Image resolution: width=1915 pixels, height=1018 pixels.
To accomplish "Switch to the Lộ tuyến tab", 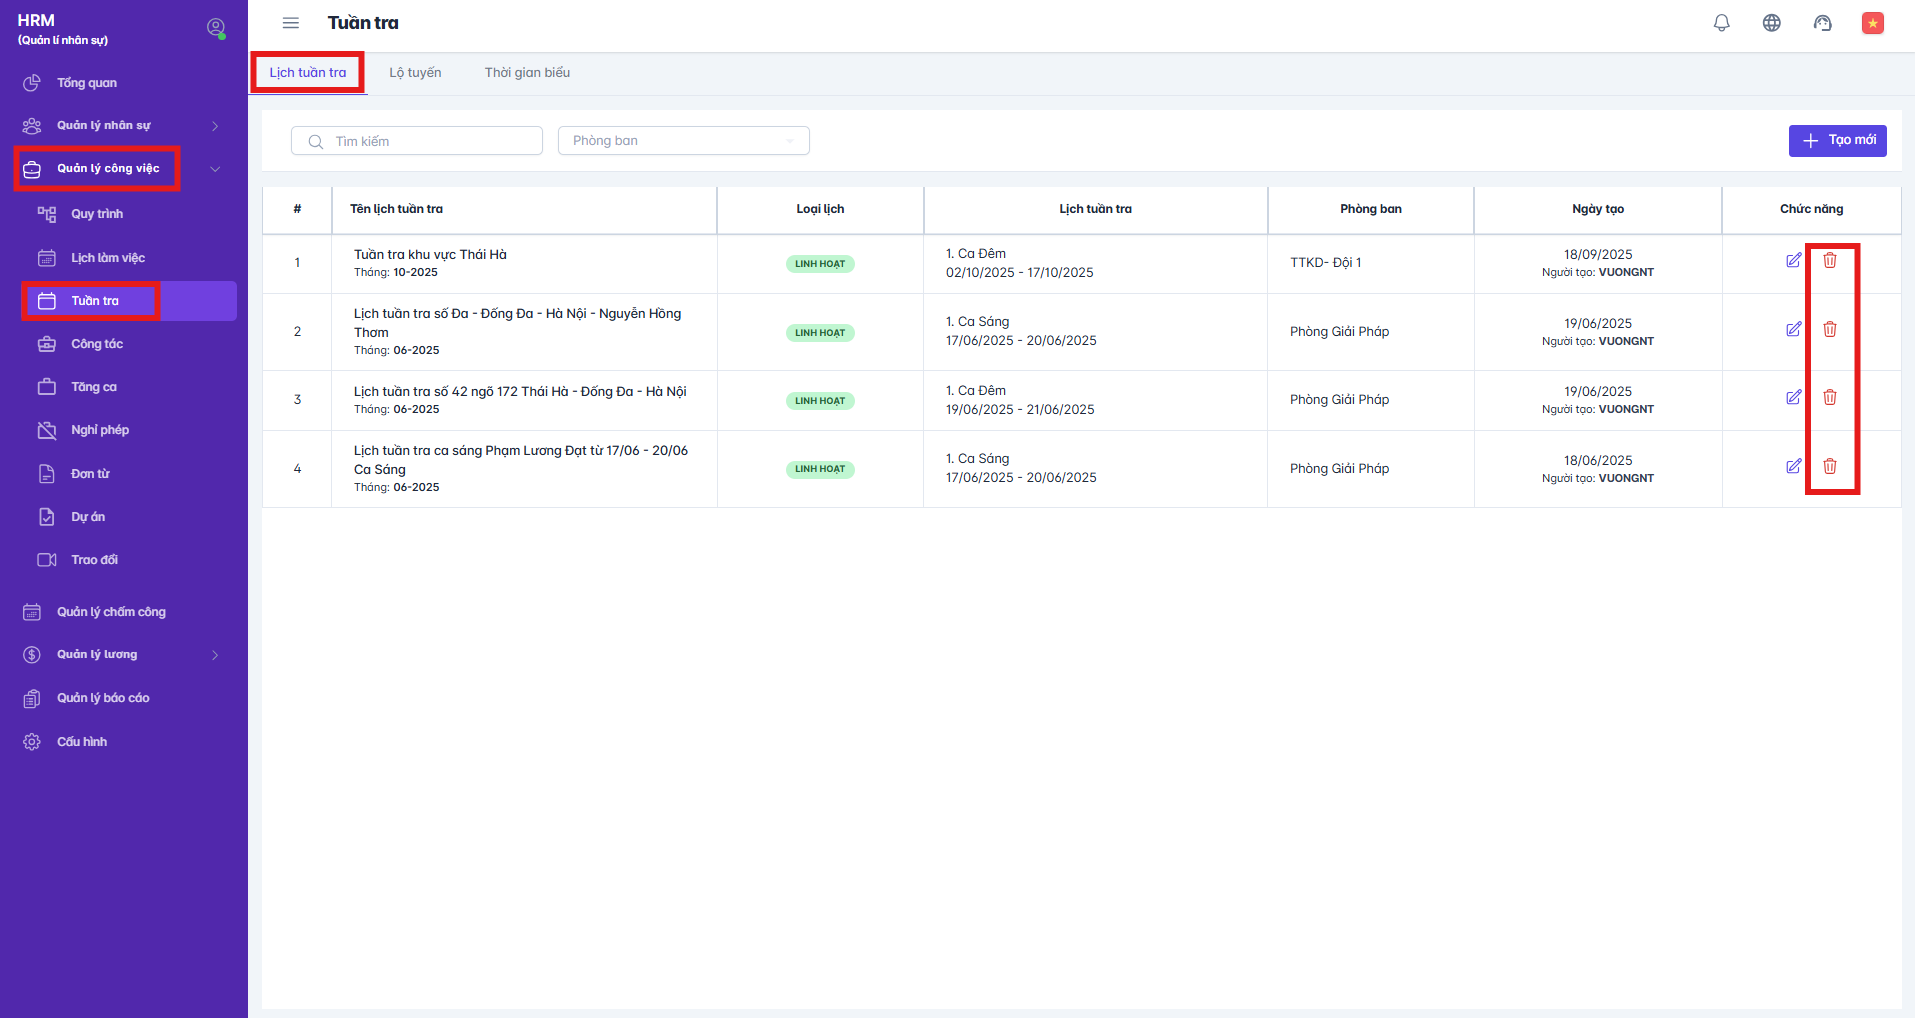I will pyautogui.click(x=415, y=73).
